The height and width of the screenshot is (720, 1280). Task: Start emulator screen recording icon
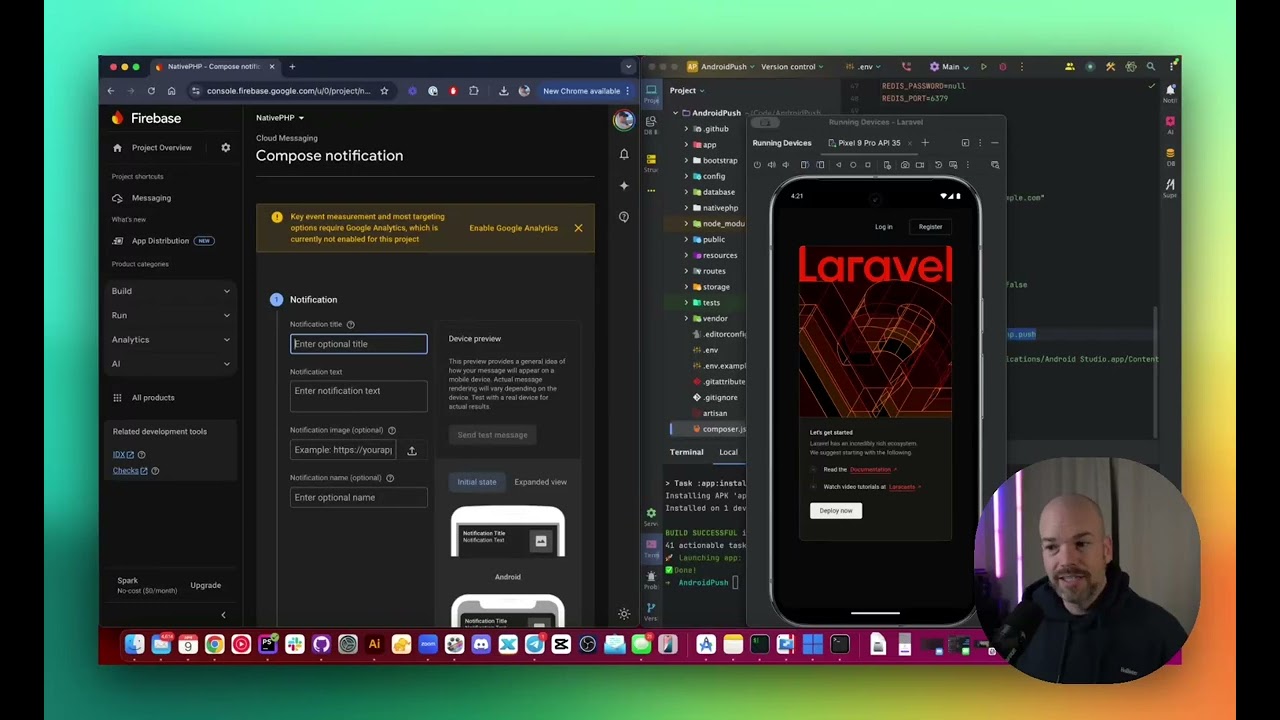(x=920, y=165)
